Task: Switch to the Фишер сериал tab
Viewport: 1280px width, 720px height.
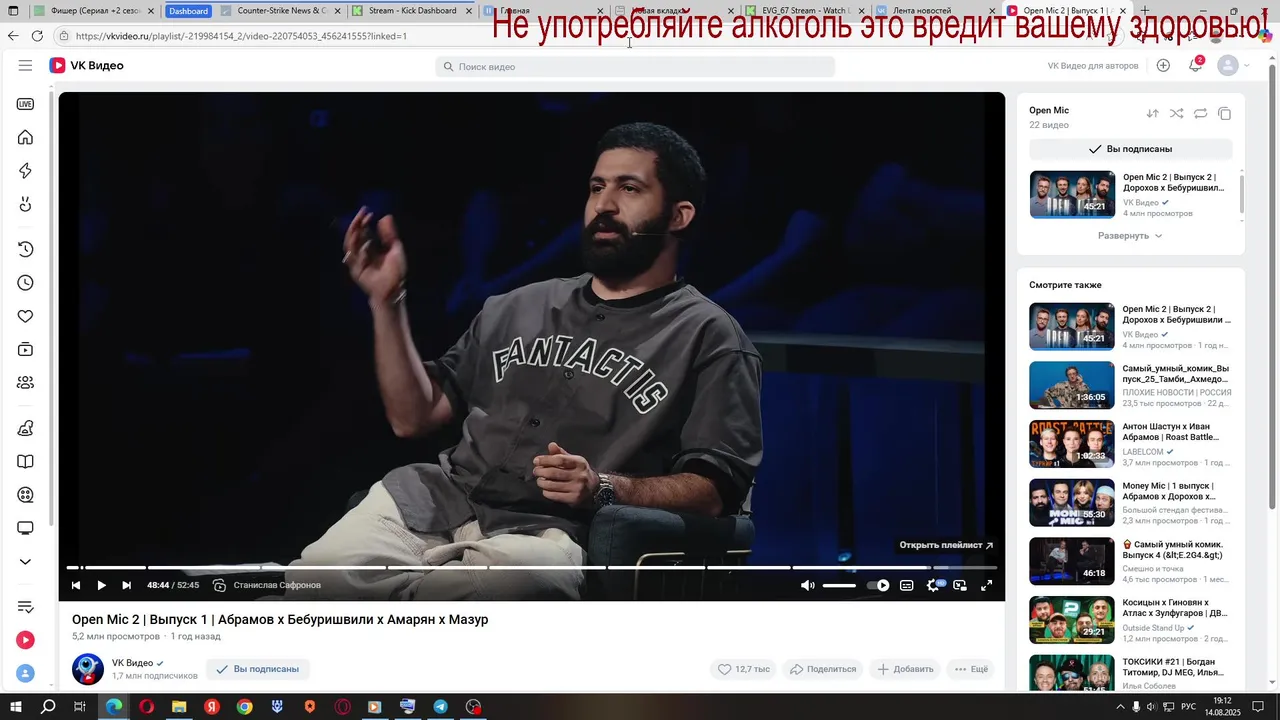Action: [95, 11]
